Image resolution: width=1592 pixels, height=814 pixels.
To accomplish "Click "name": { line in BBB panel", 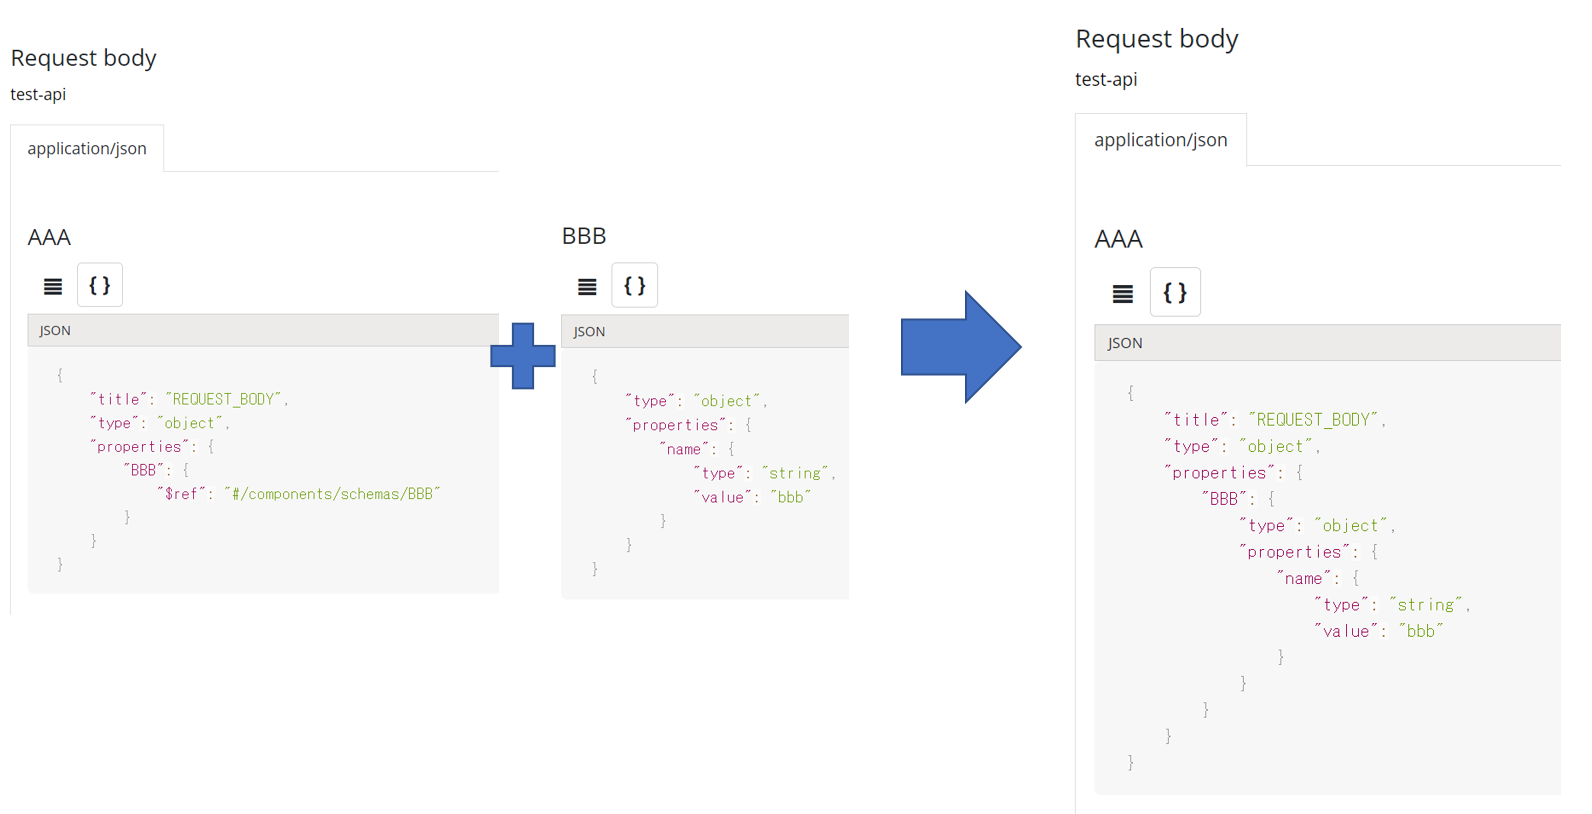I will 697,449.
